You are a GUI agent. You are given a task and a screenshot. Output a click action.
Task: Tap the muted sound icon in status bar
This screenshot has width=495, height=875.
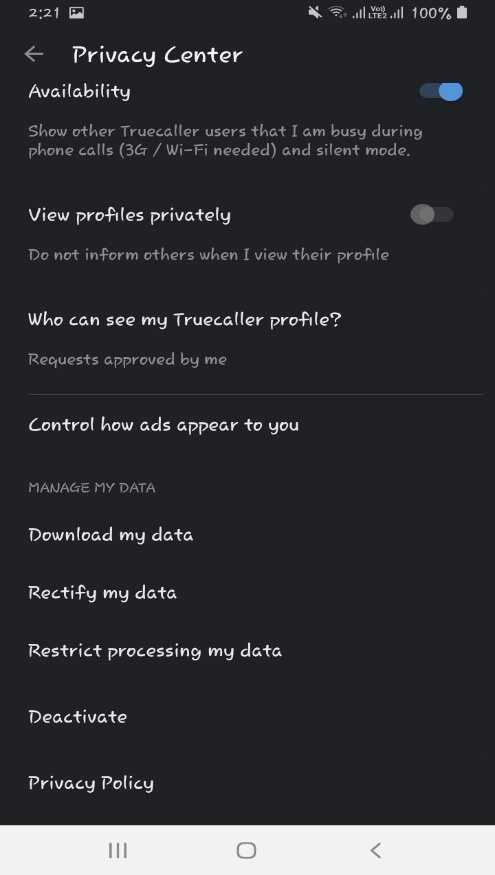click(x=315, y=12)
